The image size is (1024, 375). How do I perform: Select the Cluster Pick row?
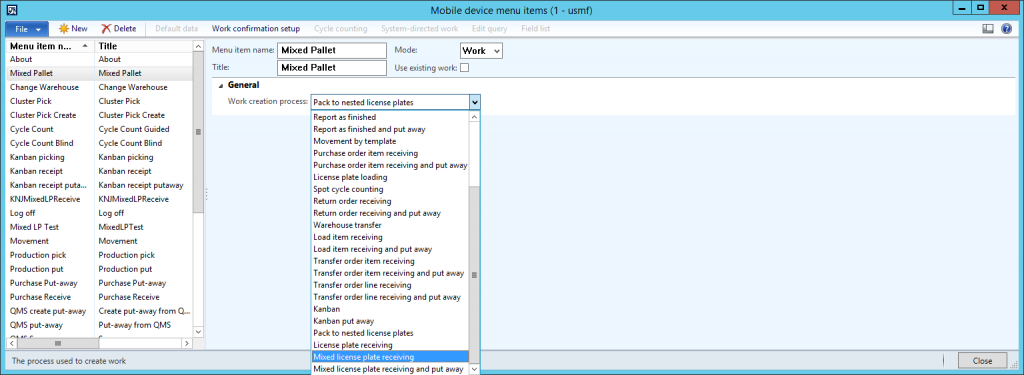(99, 101)
